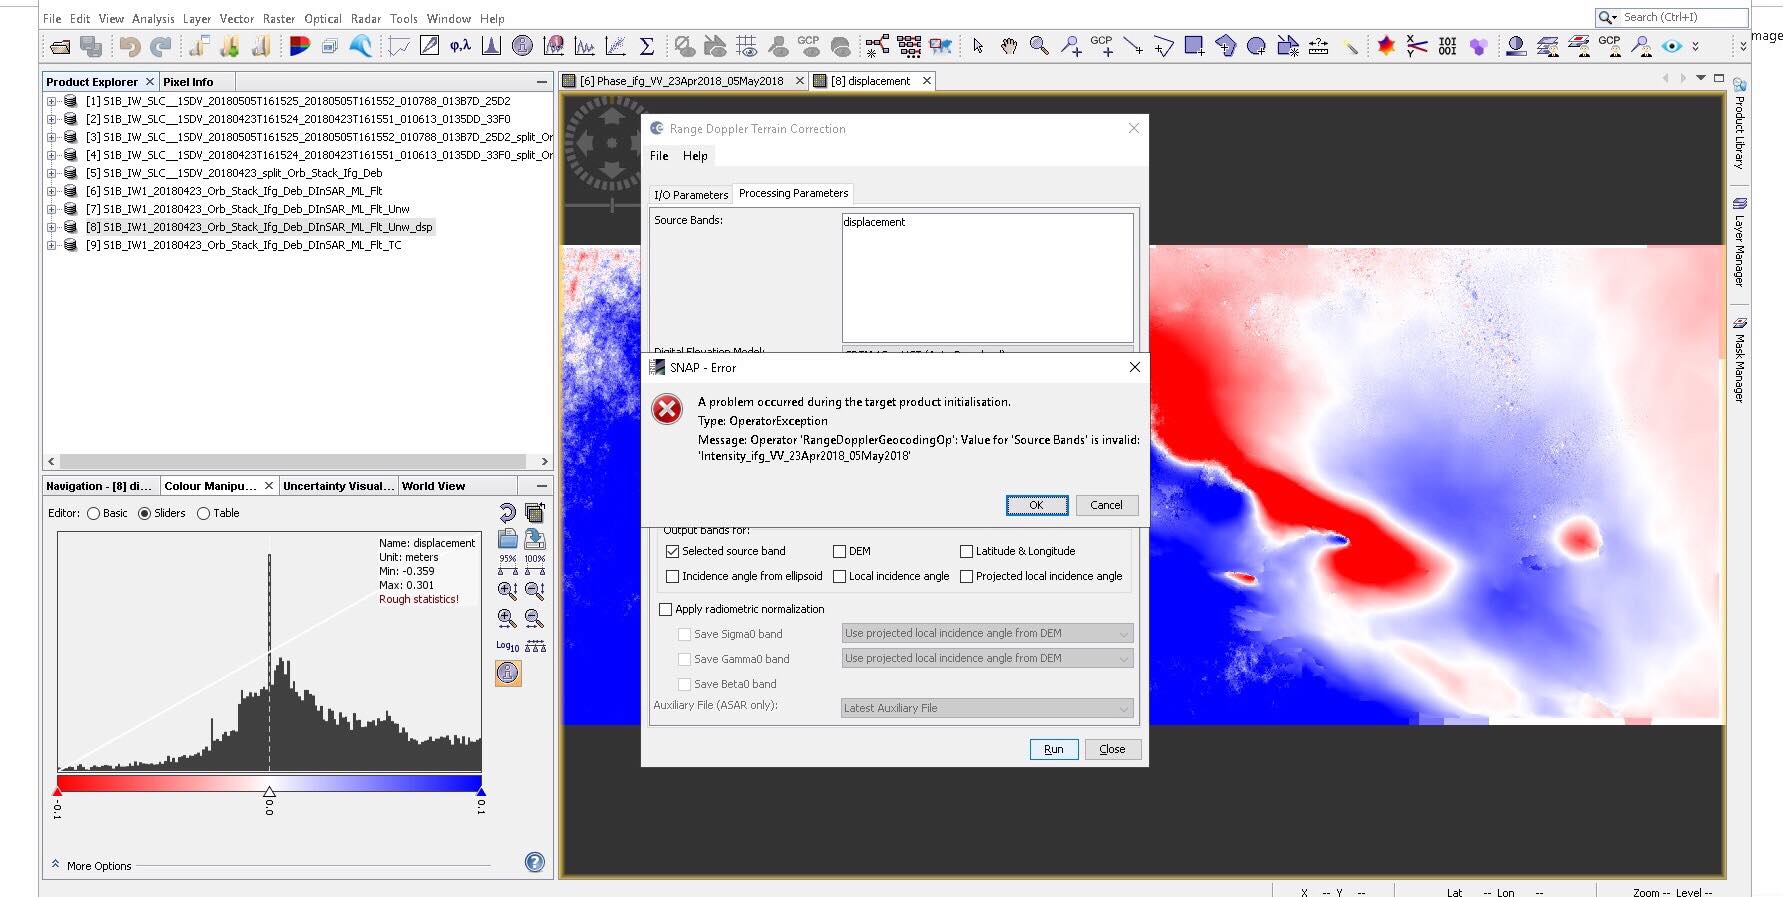Image resolution: width=1783 pixels, height=897 pixels.
Task: Open the Radar menu
Action: [x=365, y=18]
